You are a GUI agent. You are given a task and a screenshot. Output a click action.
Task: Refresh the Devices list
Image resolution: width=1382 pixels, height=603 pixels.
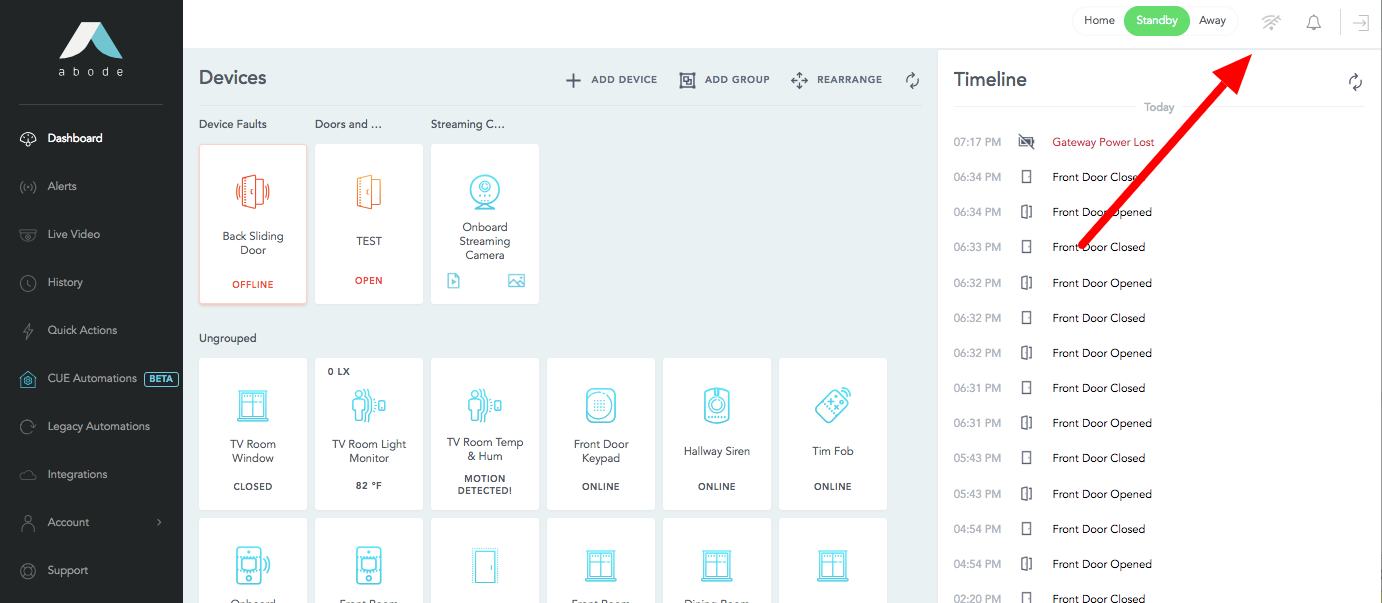point(912,81)
